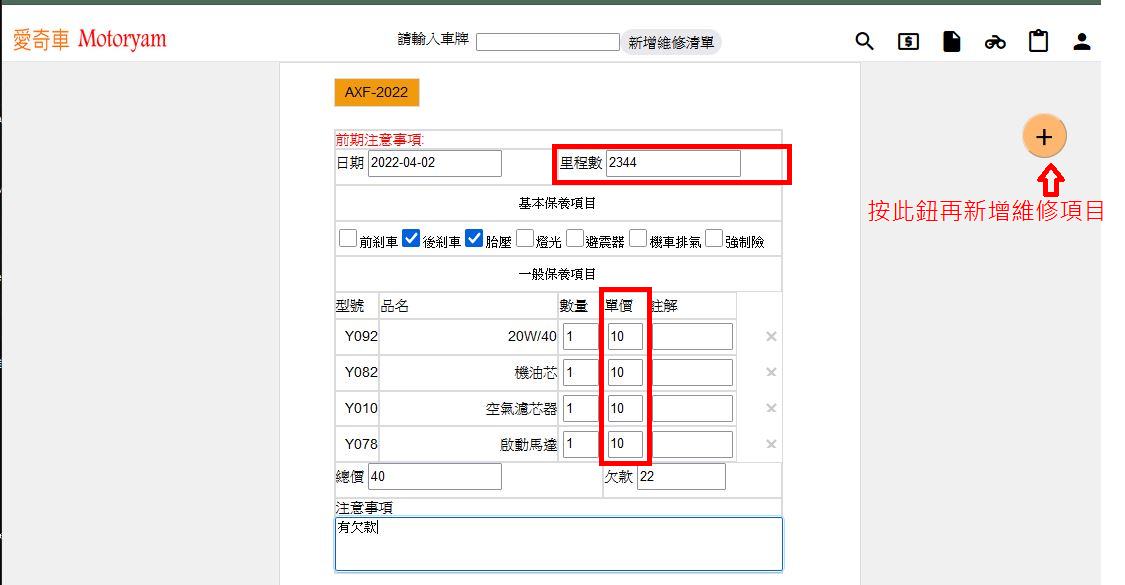The image size is (1125, 585).
Task: Click the 新增維修清單 button
Action: click(671, 42)
